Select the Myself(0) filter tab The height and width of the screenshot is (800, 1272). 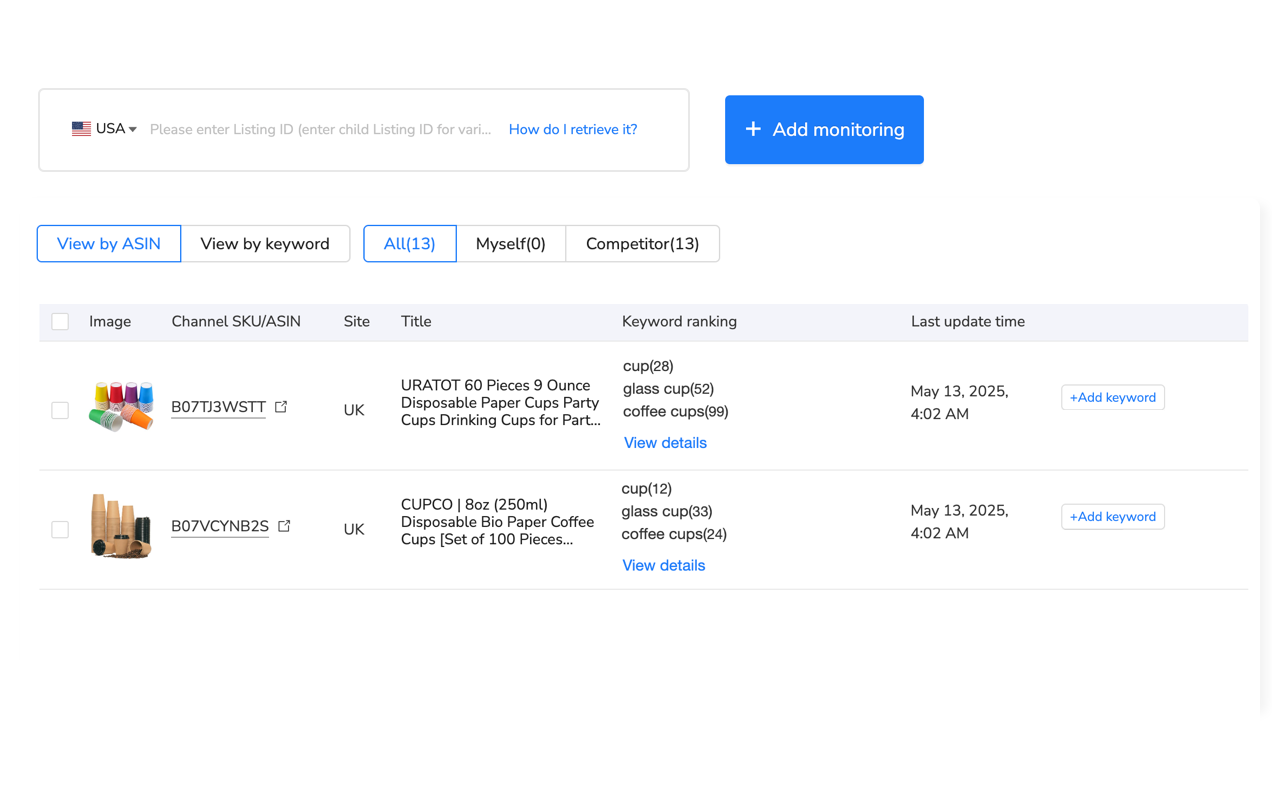click(511, 243)
